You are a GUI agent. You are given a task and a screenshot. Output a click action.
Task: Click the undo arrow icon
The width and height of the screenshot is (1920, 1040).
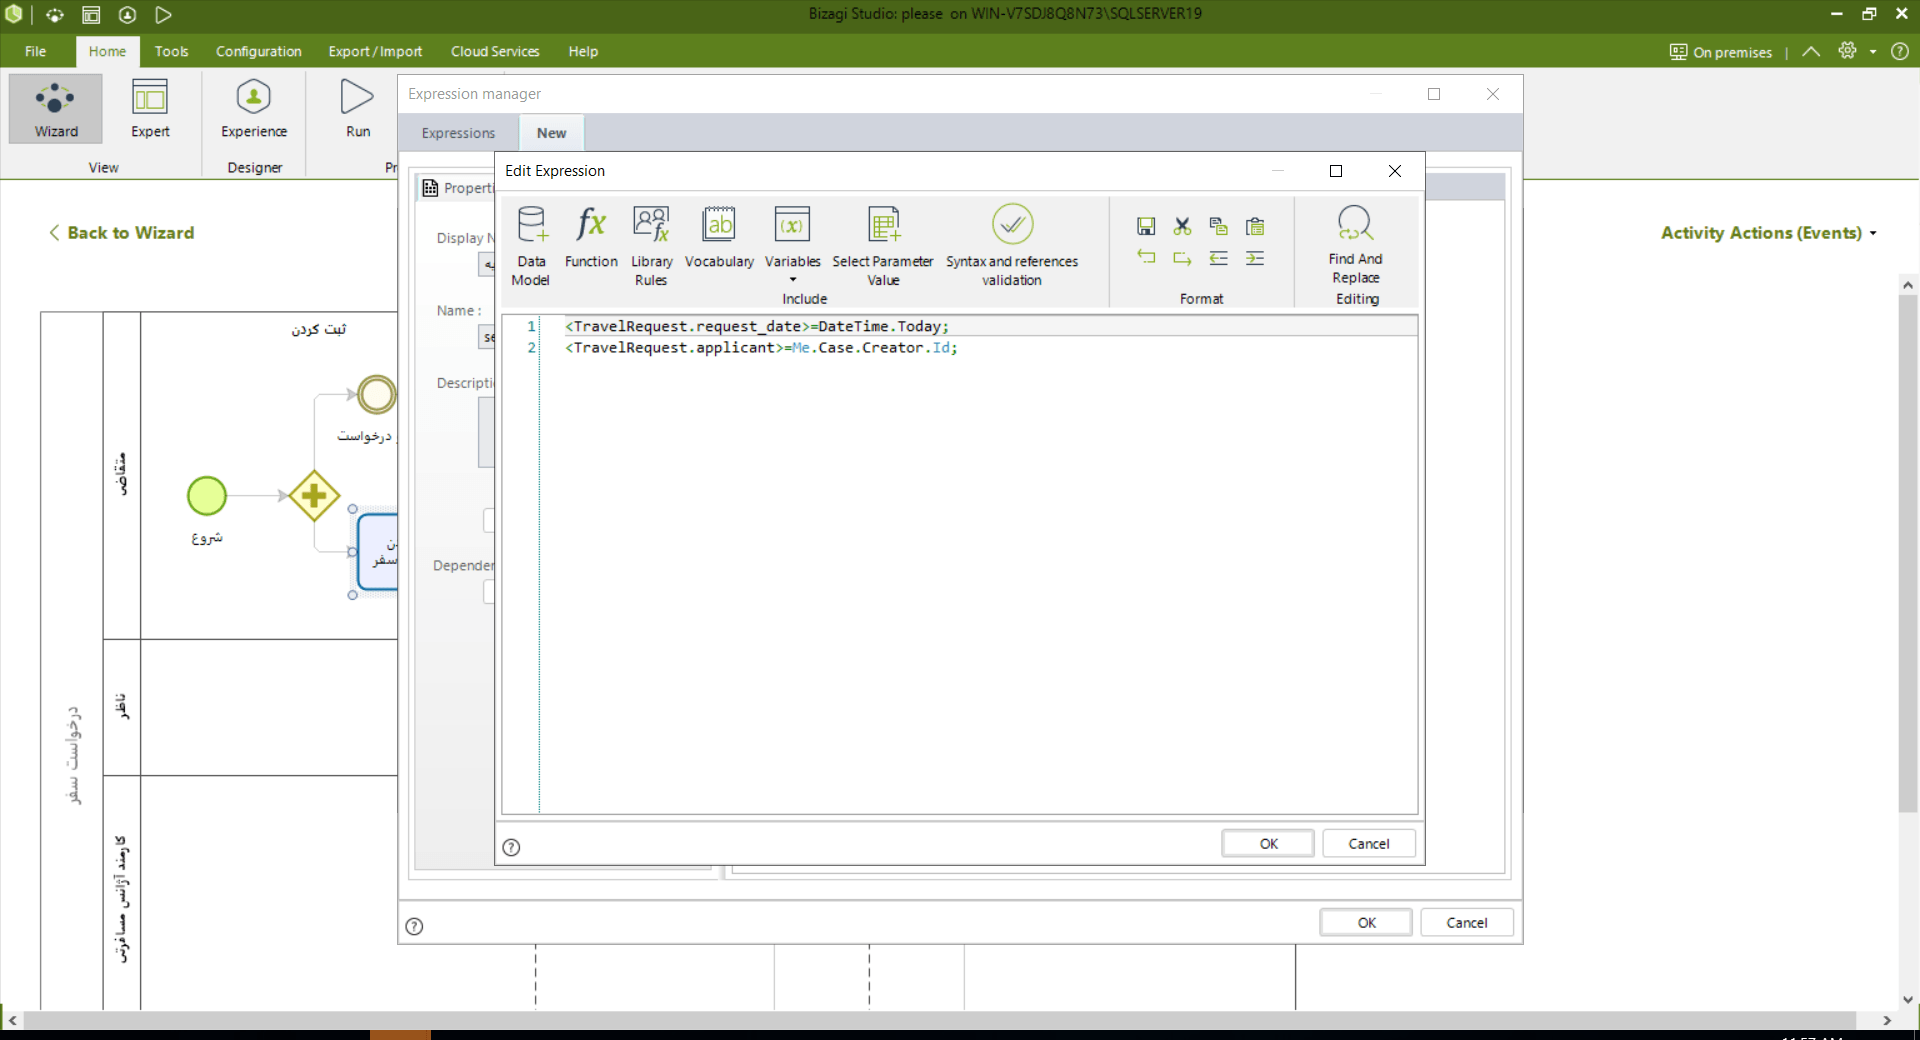tap(1146, 258)
